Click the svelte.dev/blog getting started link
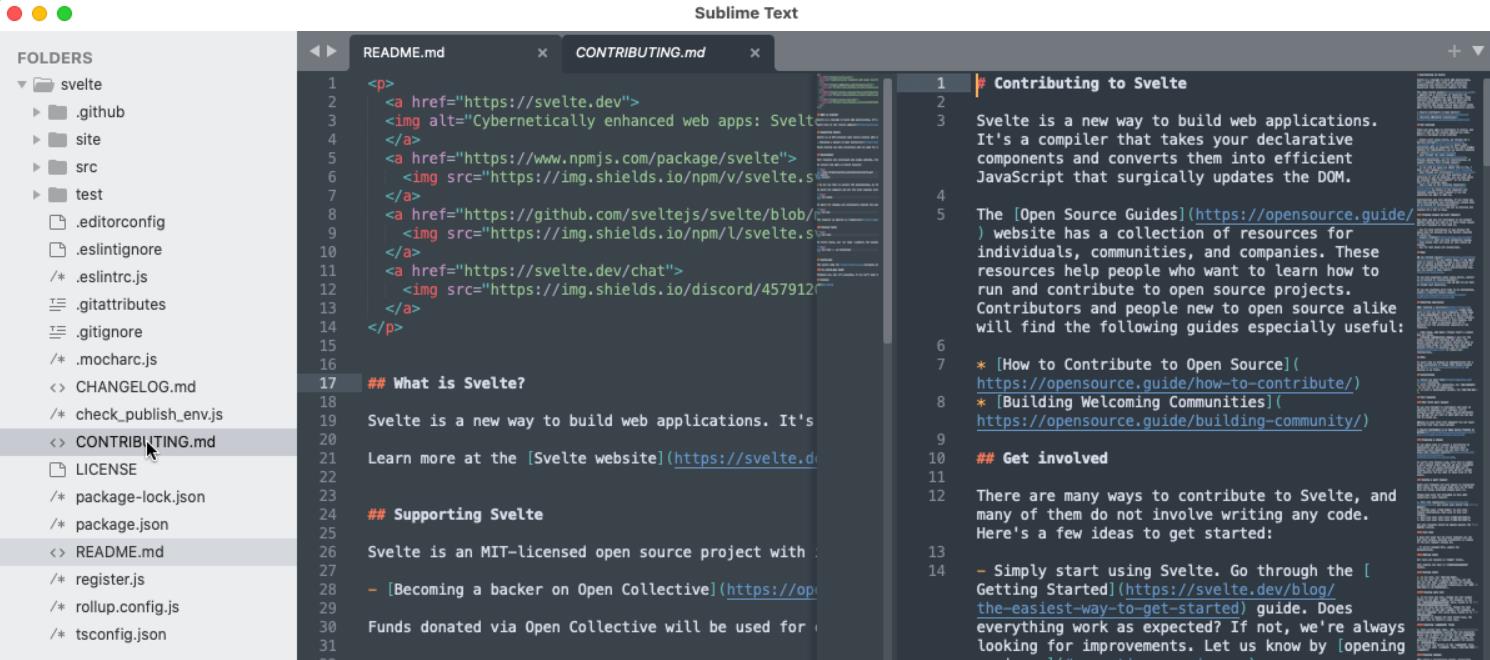 [1156, 599]
